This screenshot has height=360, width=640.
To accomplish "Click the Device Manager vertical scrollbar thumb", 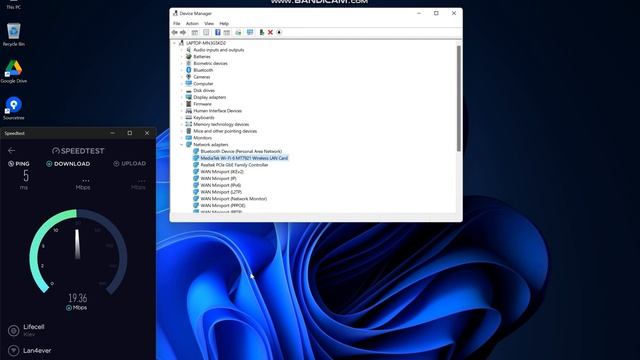I will coord(459,98).
